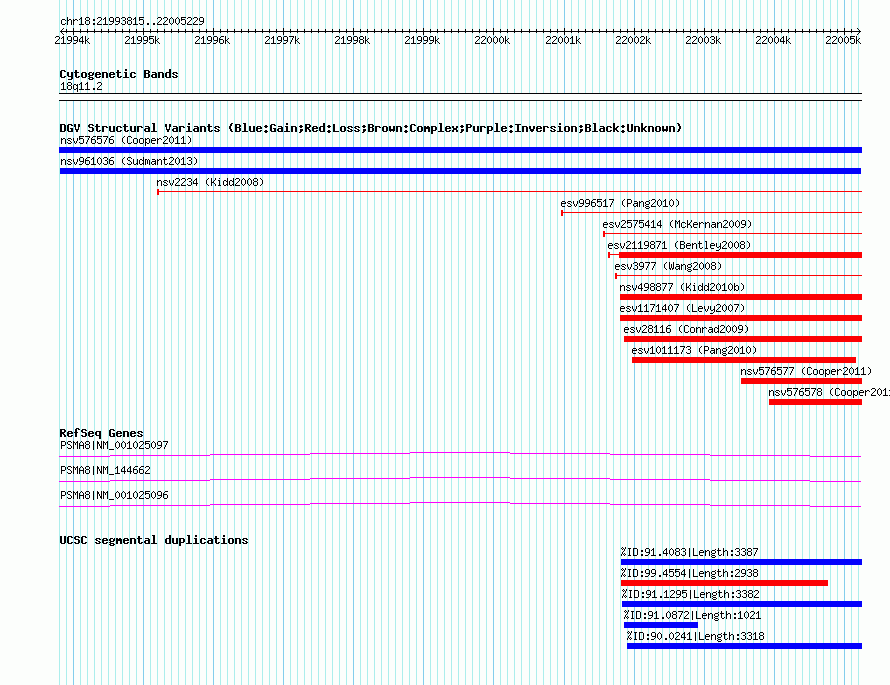This screenshot has width=890, height=685.
Task: Select the nsv961036 (Sudmant2013) variant bar
Action: coord(460,171)
